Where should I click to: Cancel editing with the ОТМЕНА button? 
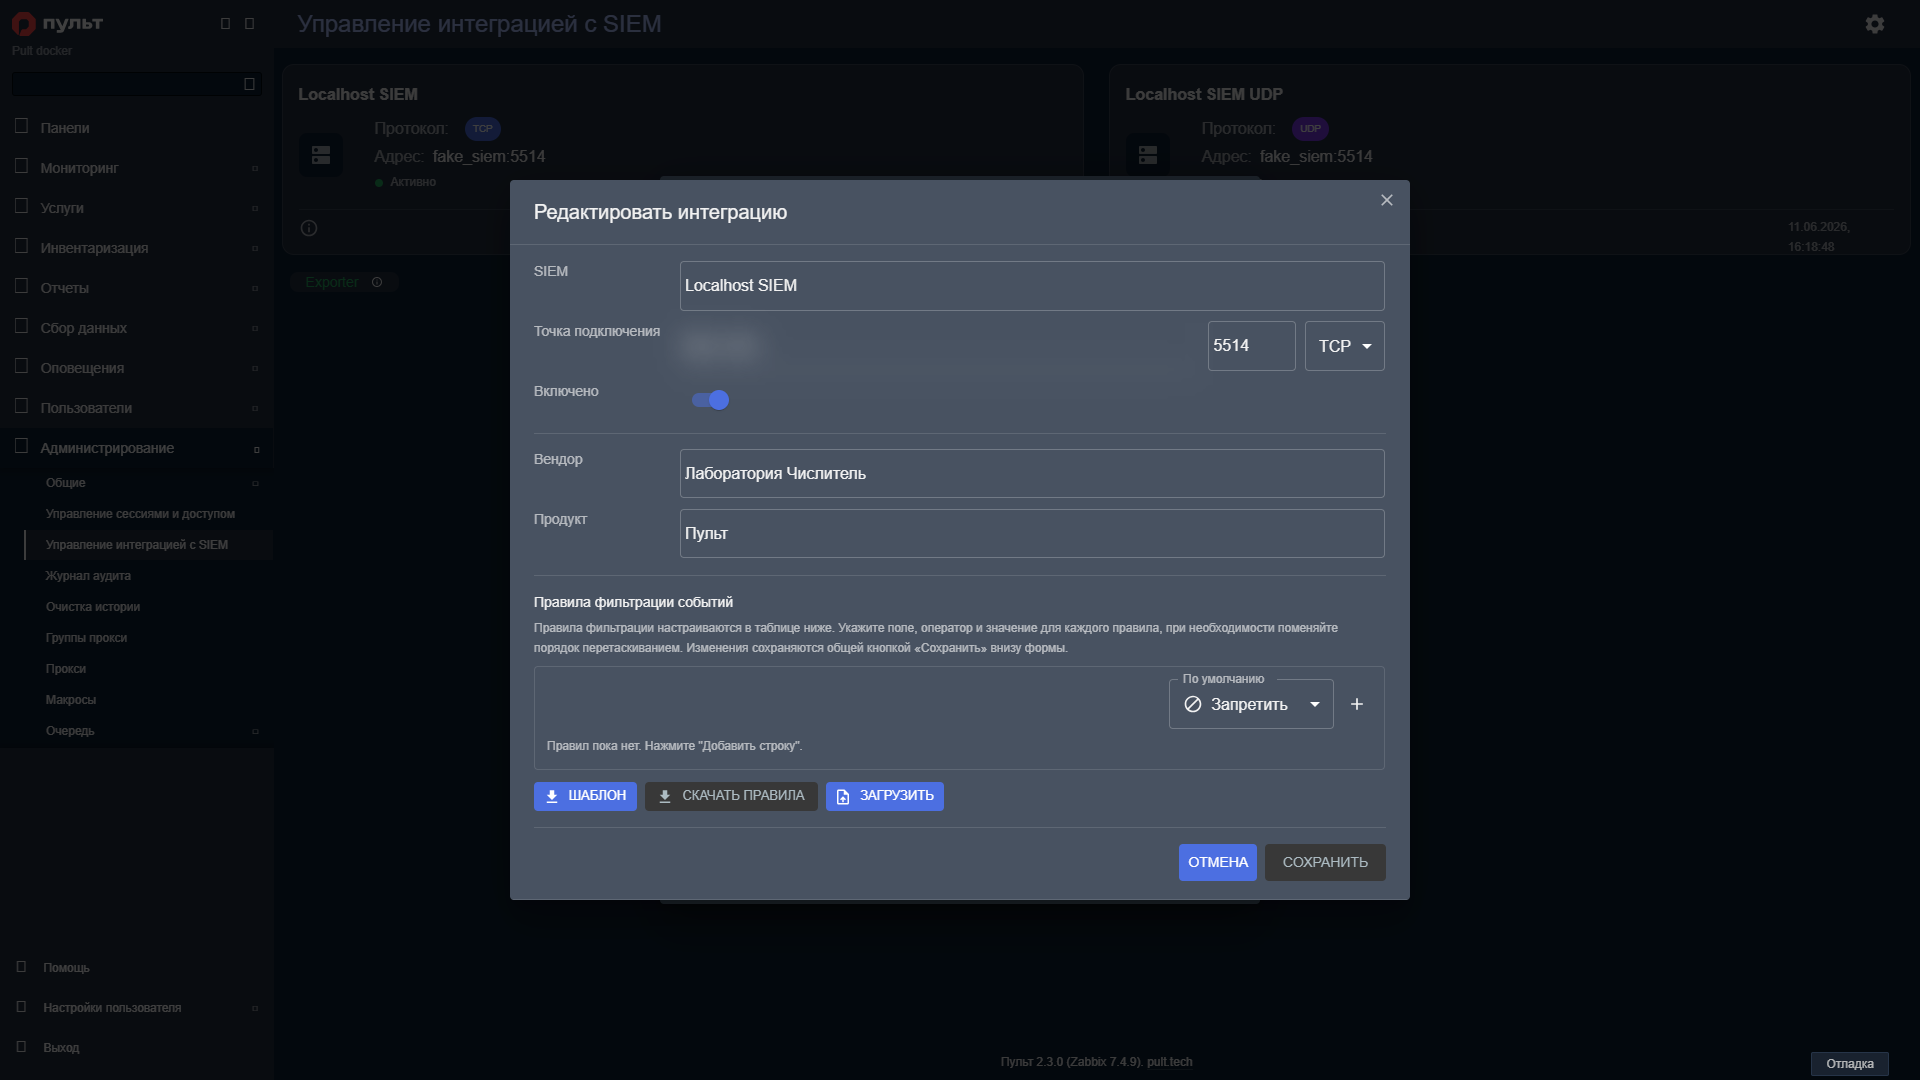click(1217, 862)
